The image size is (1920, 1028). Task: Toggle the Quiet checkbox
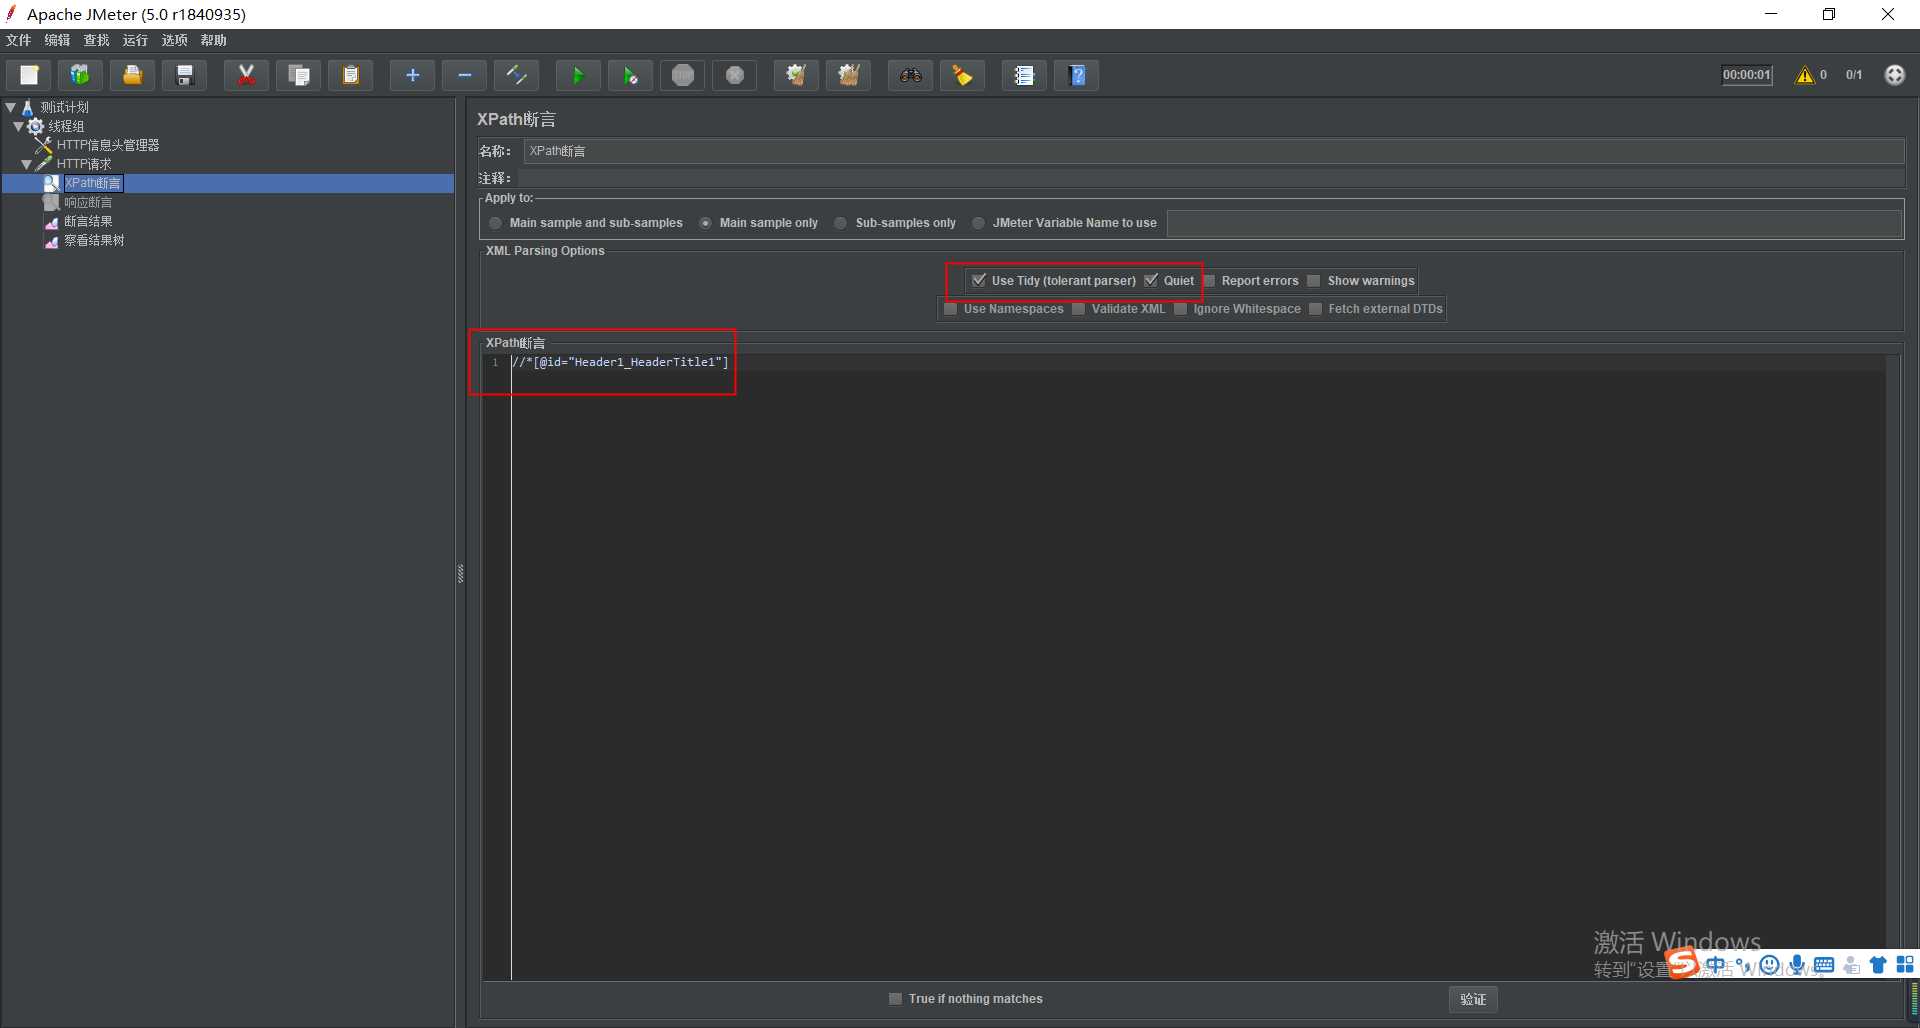point(1169,281)
